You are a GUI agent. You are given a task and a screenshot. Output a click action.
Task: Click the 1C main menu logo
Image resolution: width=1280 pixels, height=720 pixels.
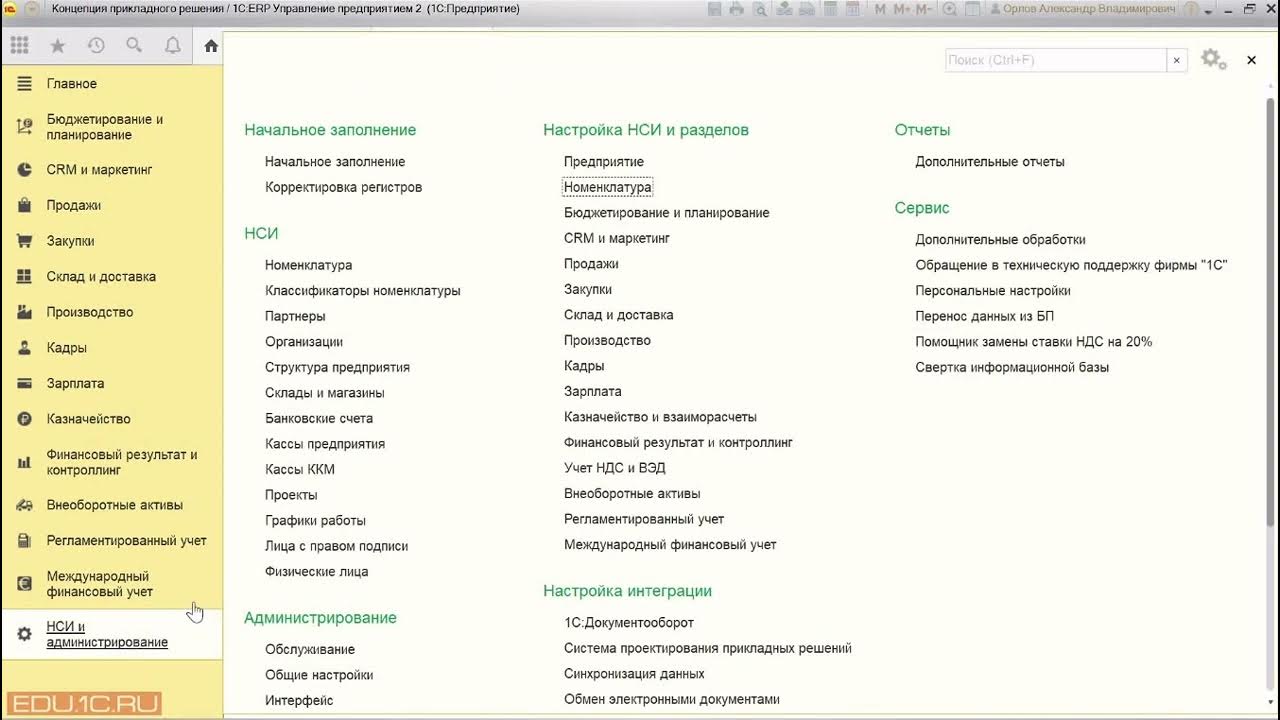pyautogui.click(x=9, y=9)
